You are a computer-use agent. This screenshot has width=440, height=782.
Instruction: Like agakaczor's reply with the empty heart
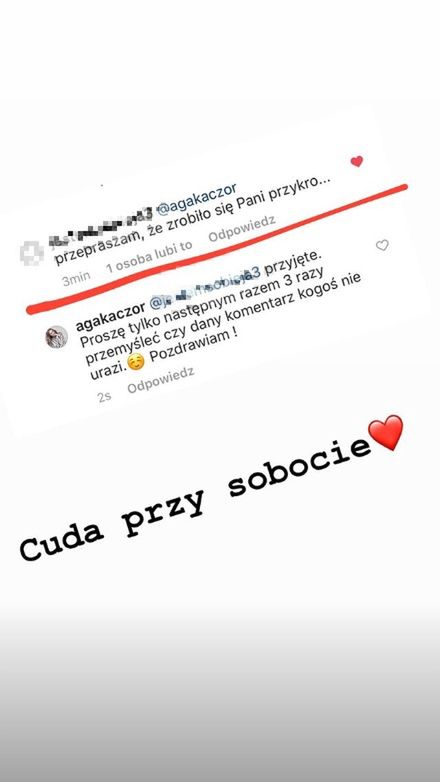click(382, 245)
